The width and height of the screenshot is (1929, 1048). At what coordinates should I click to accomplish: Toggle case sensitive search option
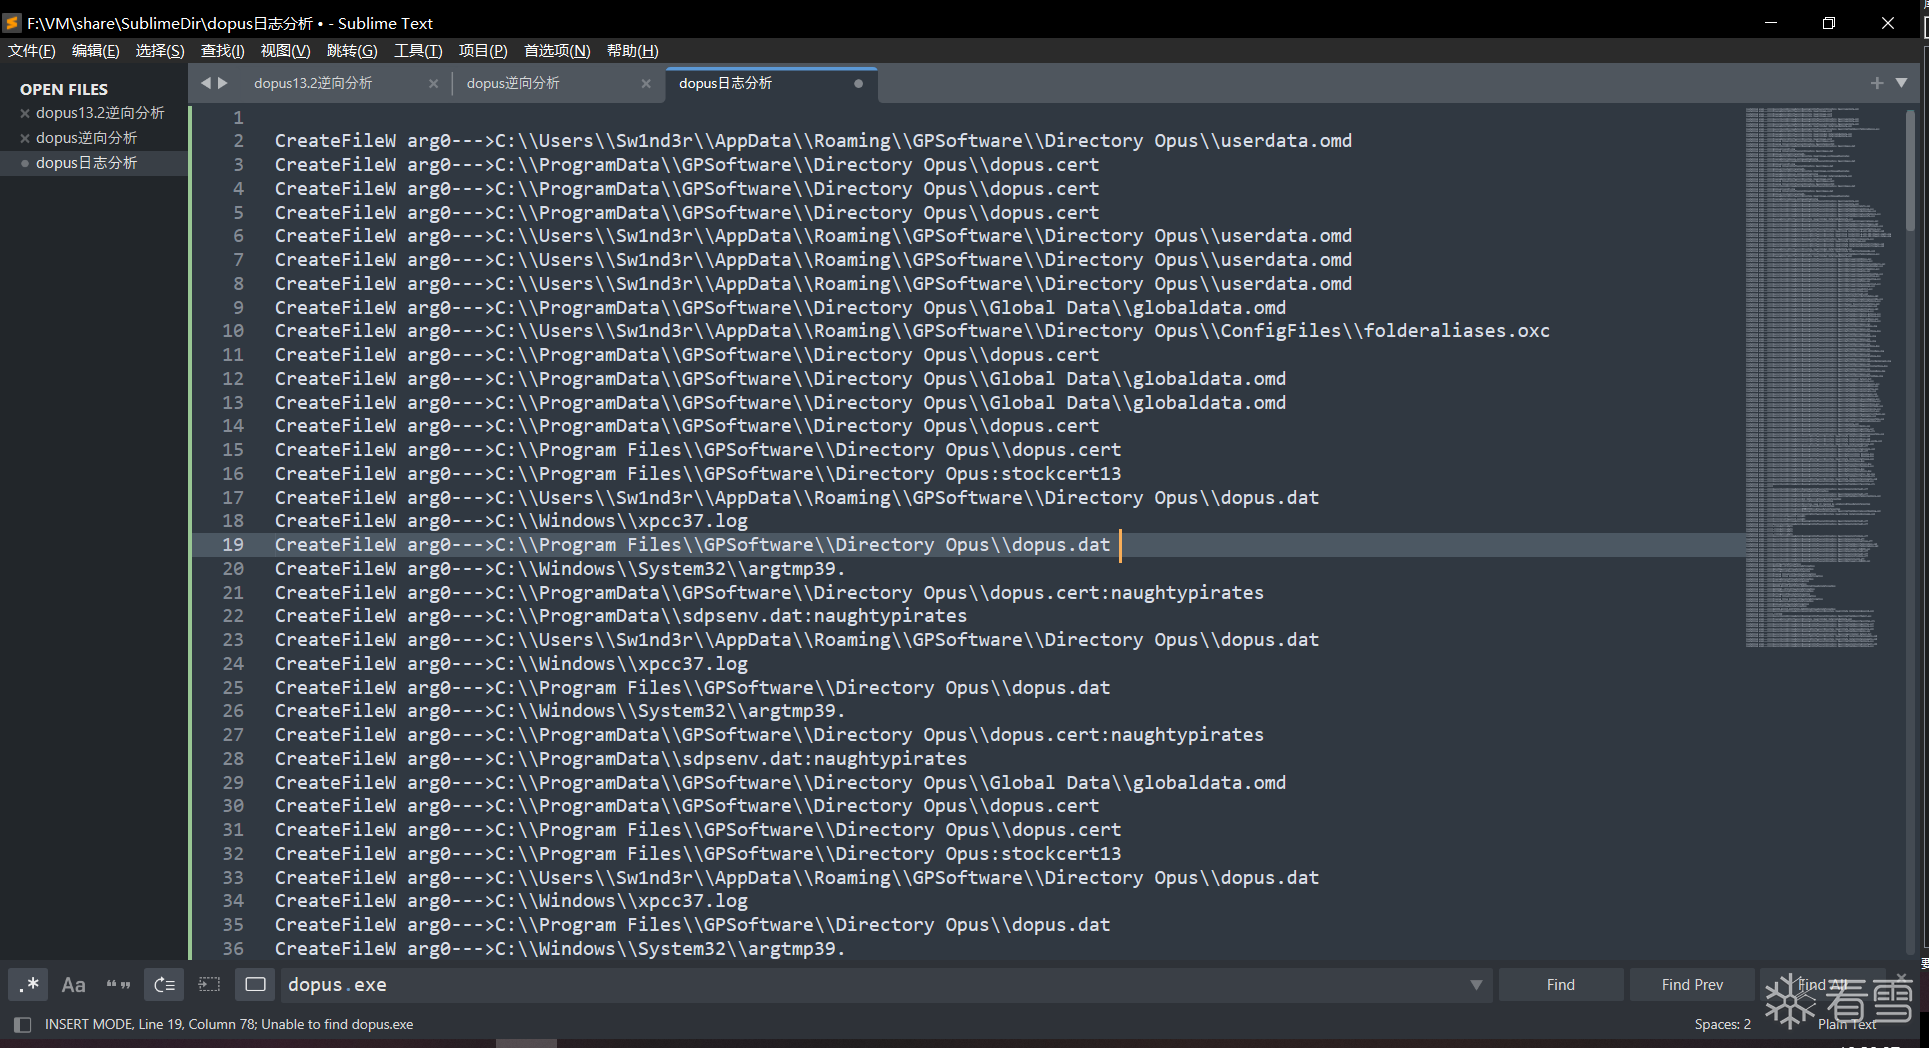tap(74, 985)
